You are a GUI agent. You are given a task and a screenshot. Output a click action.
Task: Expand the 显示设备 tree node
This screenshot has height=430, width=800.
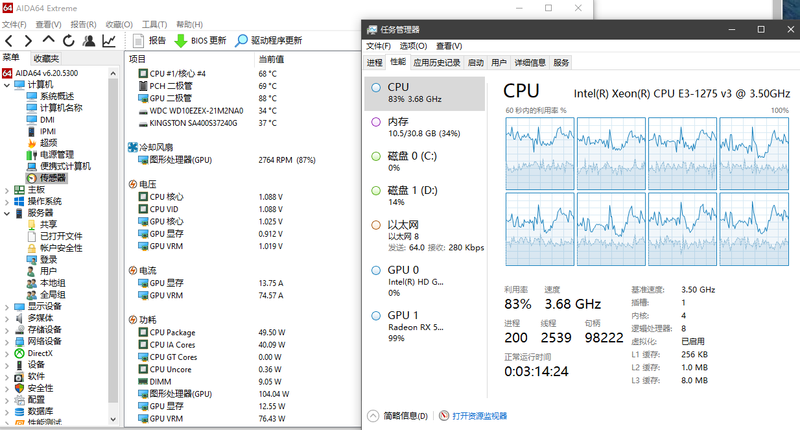(x=8, y=306)
